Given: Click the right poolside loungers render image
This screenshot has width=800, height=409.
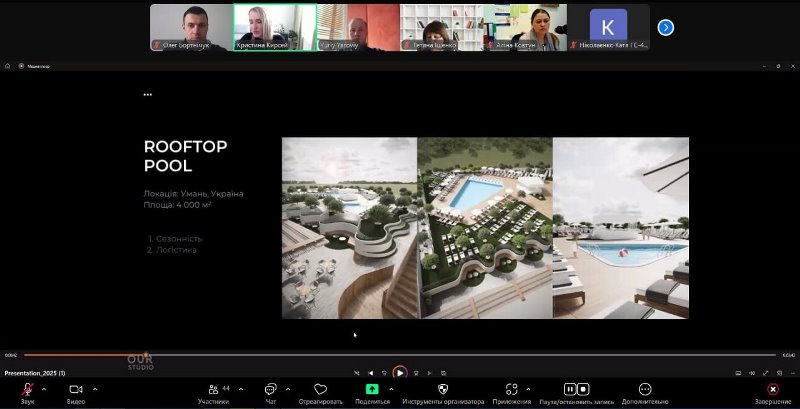Looking at the screenshot, I should point(621,228).
